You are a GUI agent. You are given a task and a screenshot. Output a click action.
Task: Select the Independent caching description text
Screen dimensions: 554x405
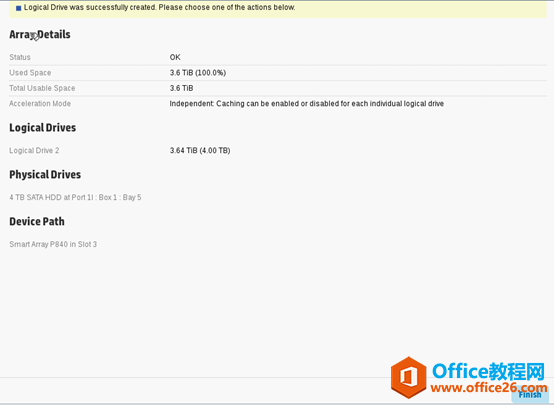307,104
